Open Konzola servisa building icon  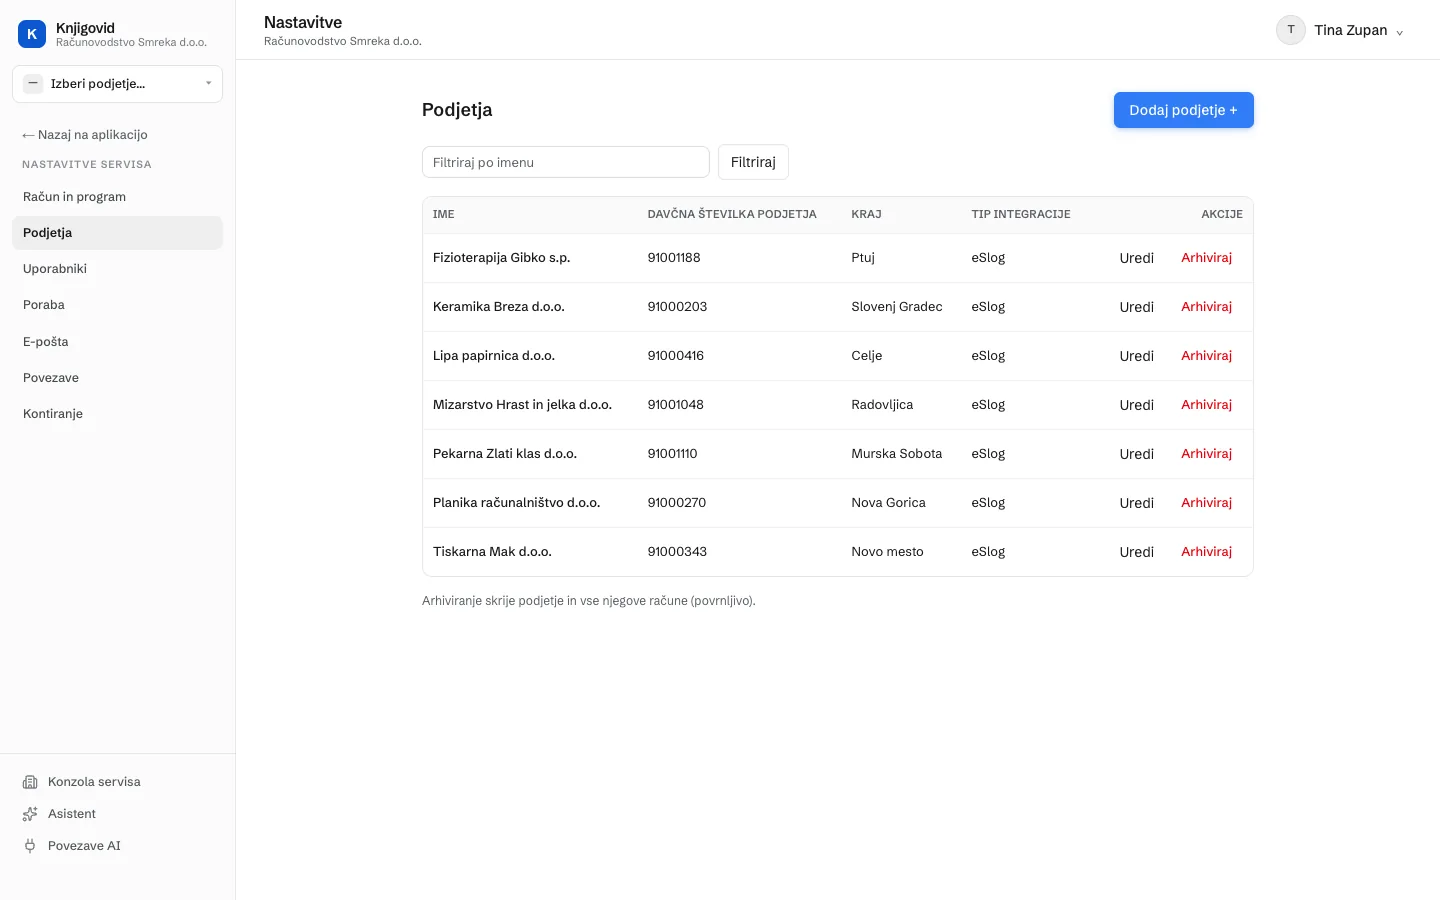(x=30, y=782)
